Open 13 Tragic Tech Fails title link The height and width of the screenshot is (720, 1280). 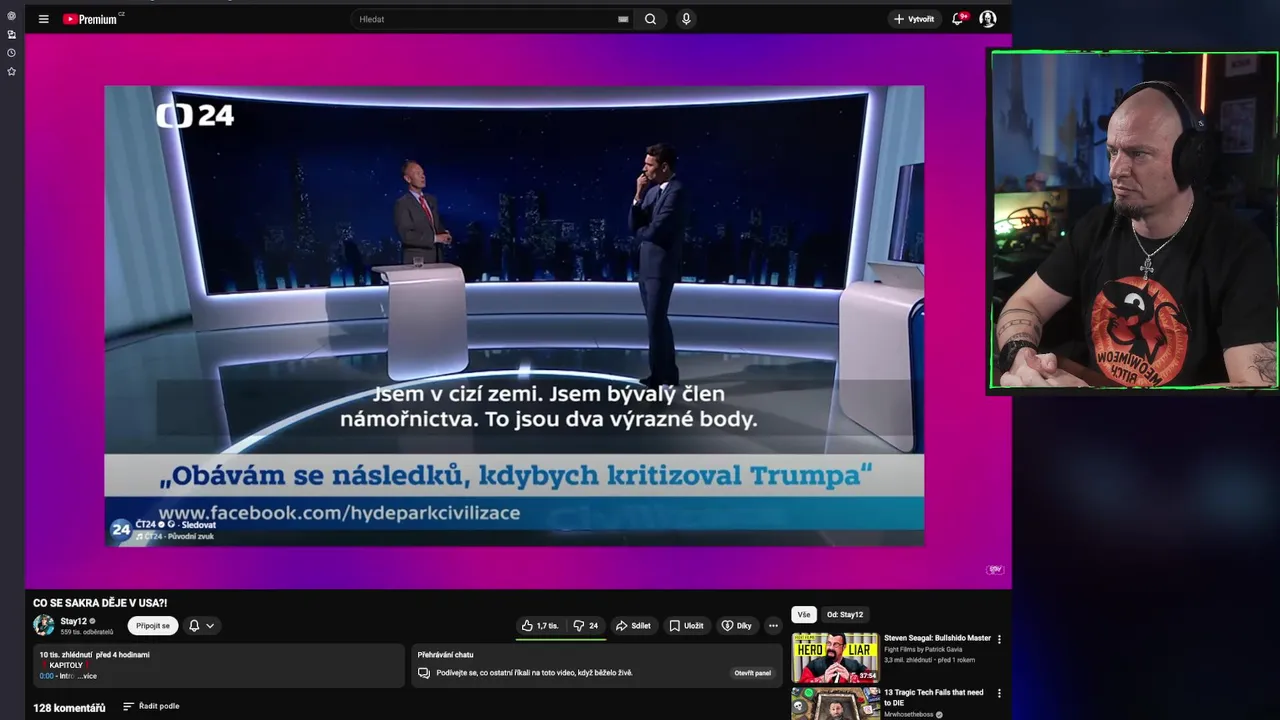[934, 697]
